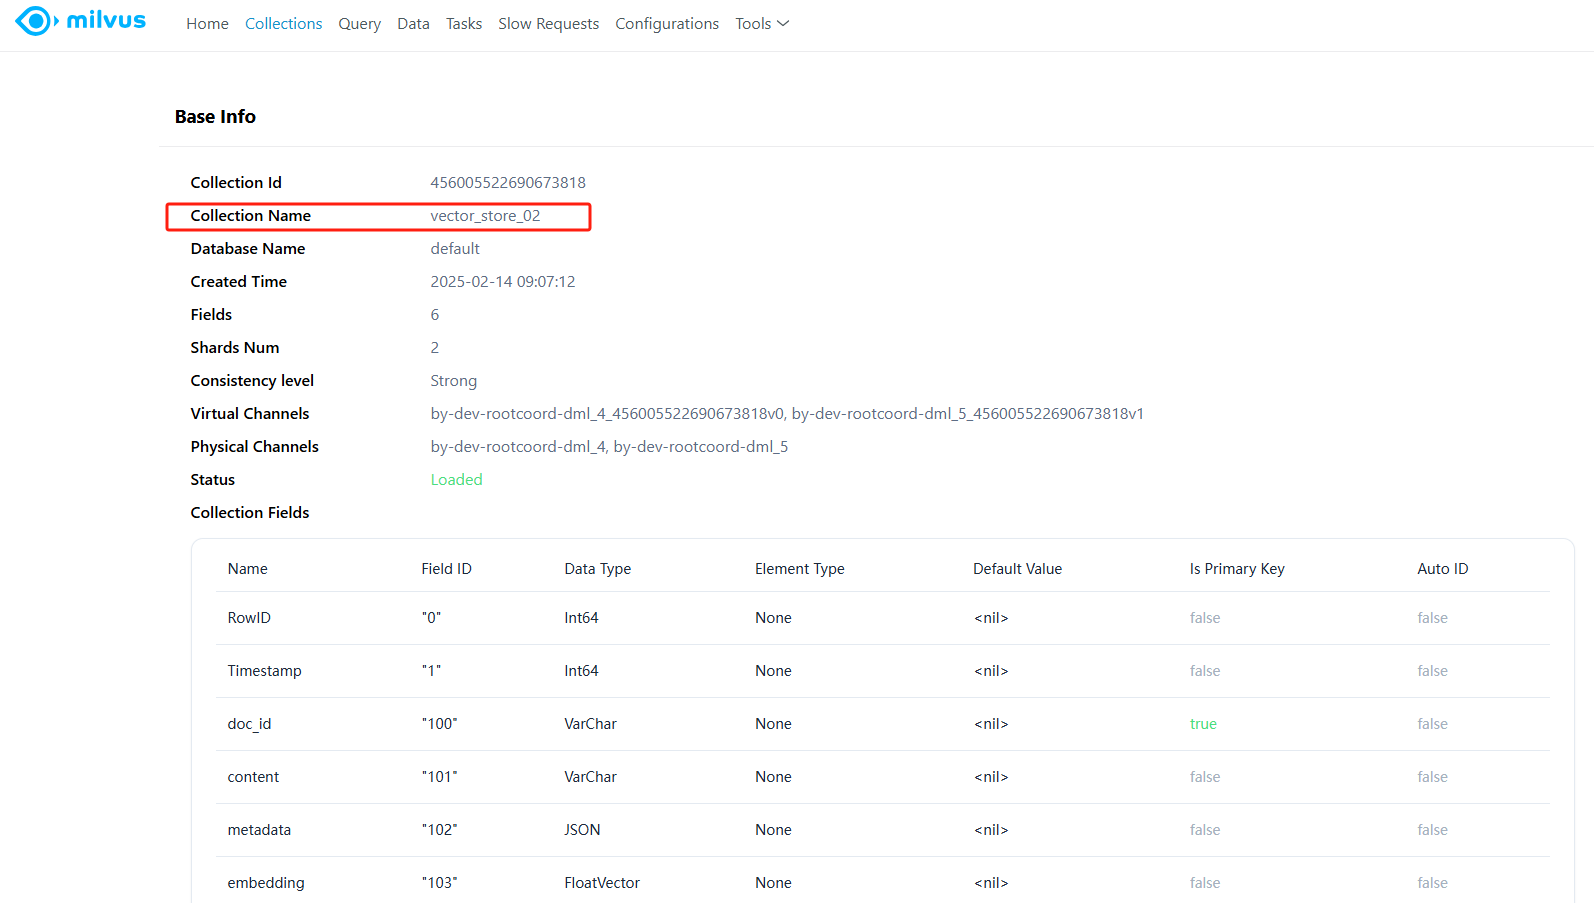The image size is (1594, 903).
Task: Click the Element Type column header
Action: click(x=799, y=569)
